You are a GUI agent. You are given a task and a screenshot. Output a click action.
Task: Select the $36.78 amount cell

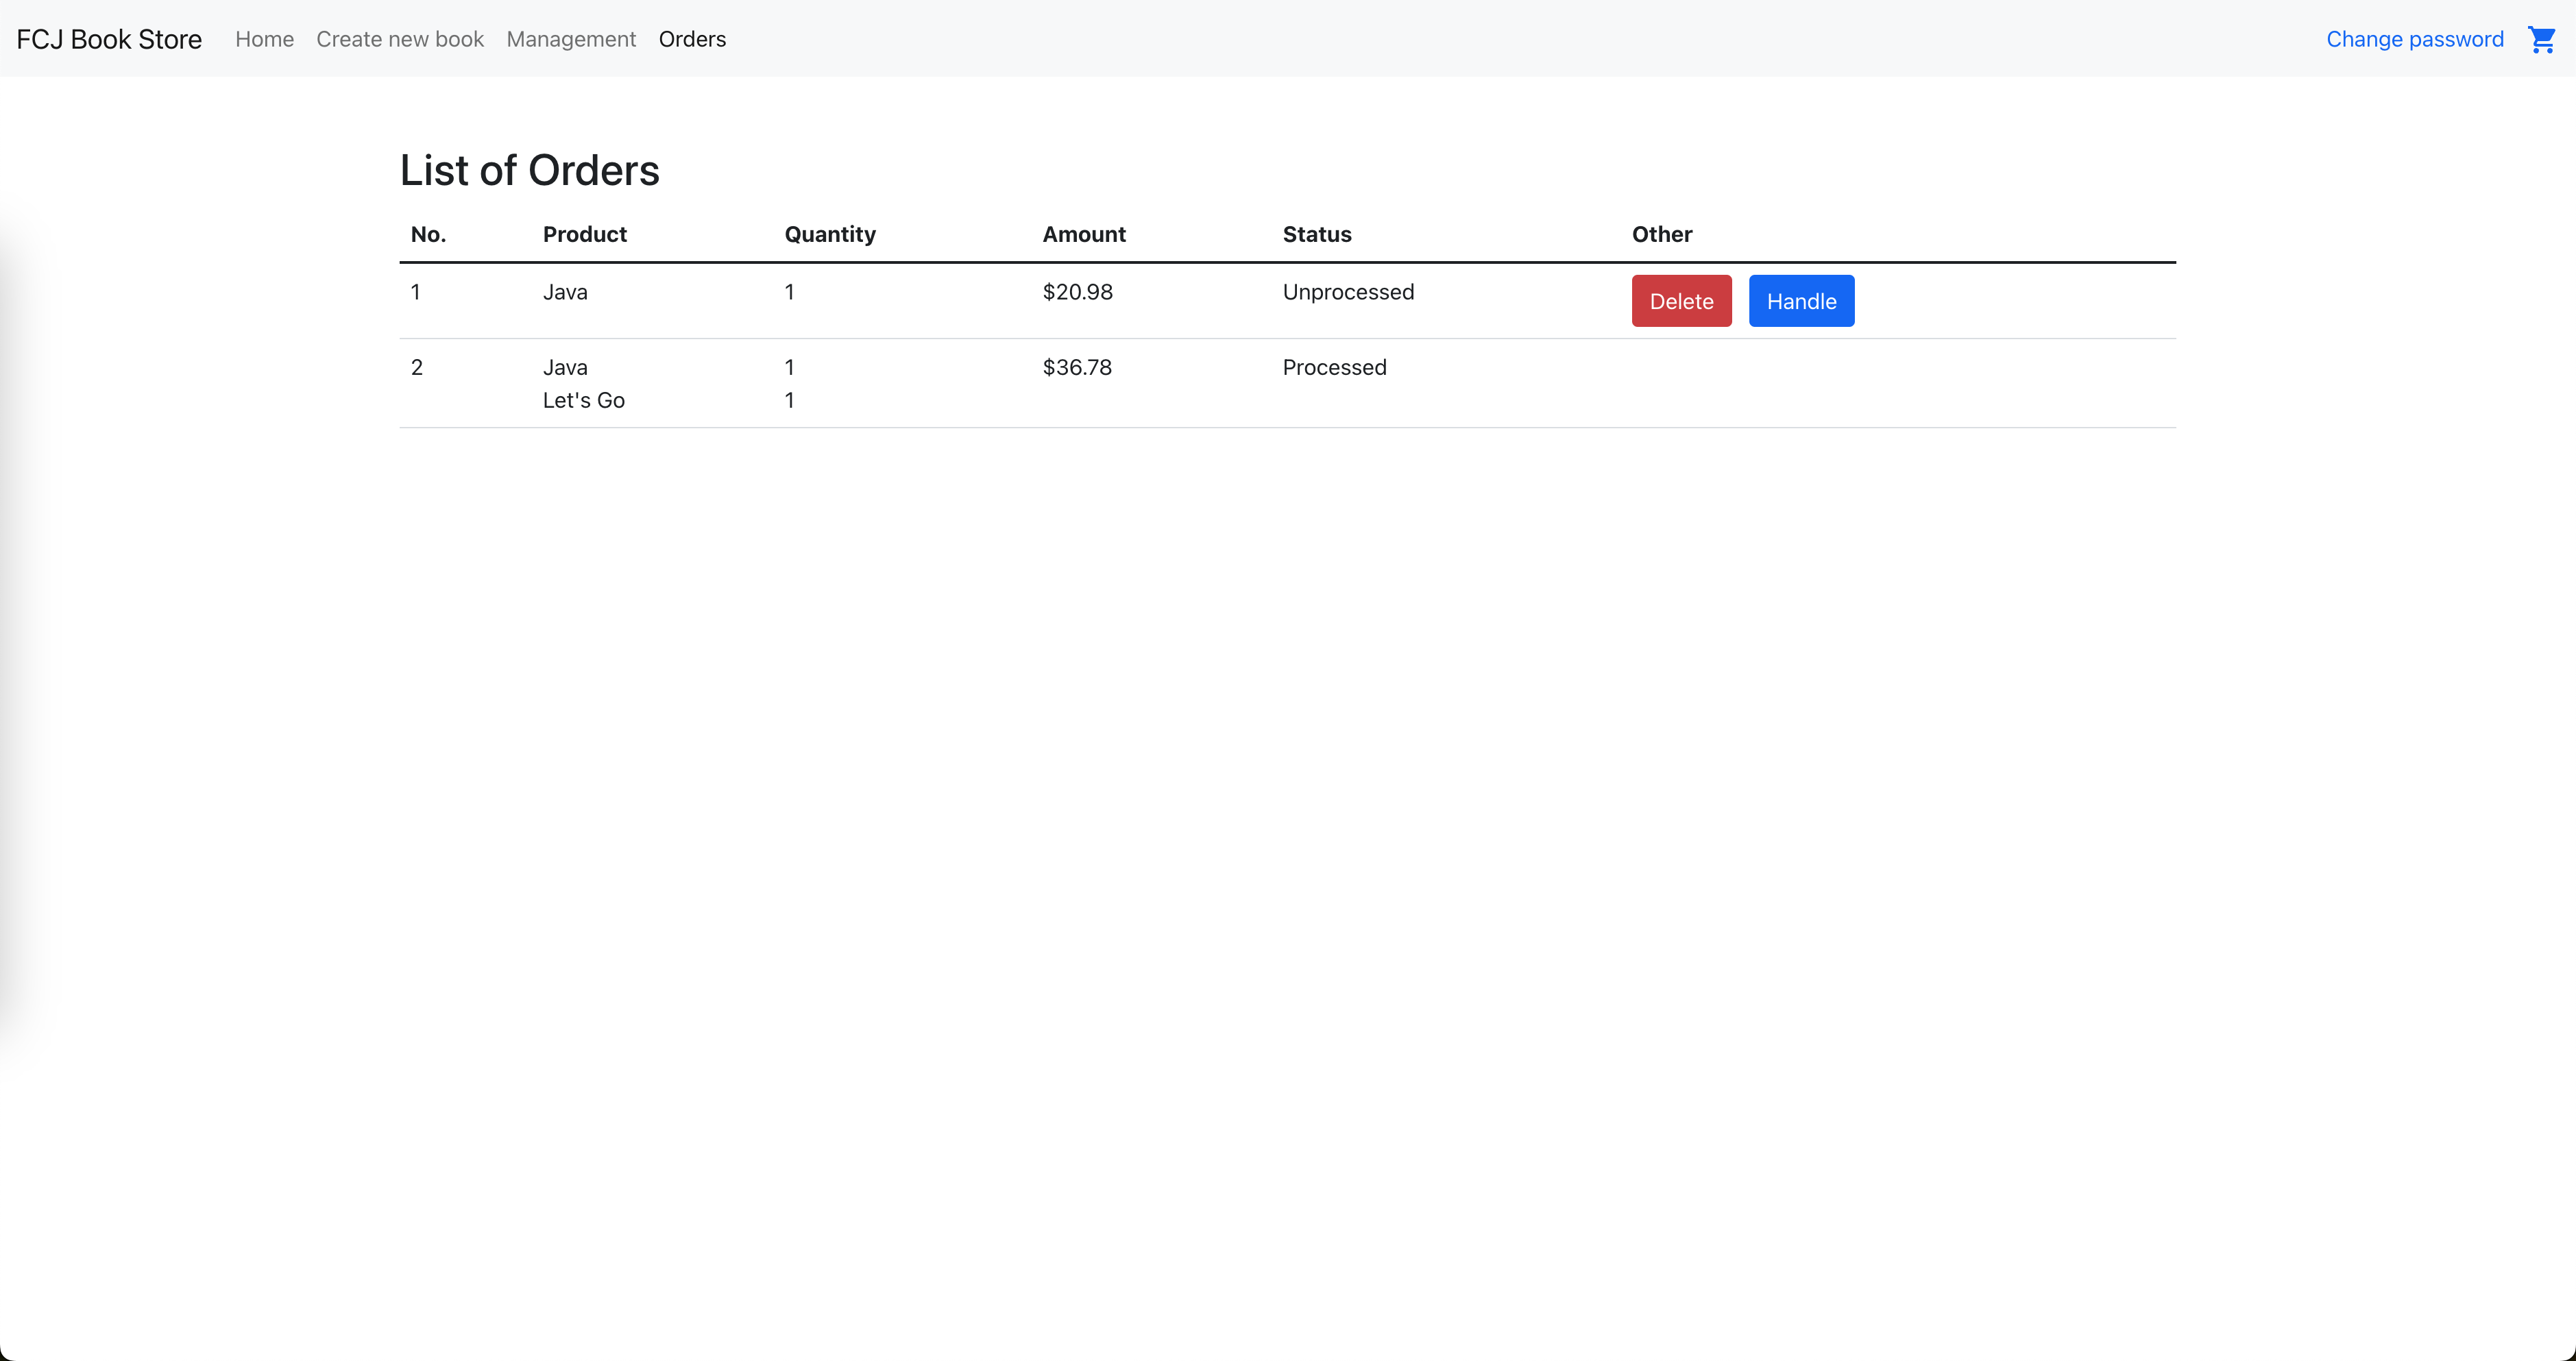tap(1077, 367)
